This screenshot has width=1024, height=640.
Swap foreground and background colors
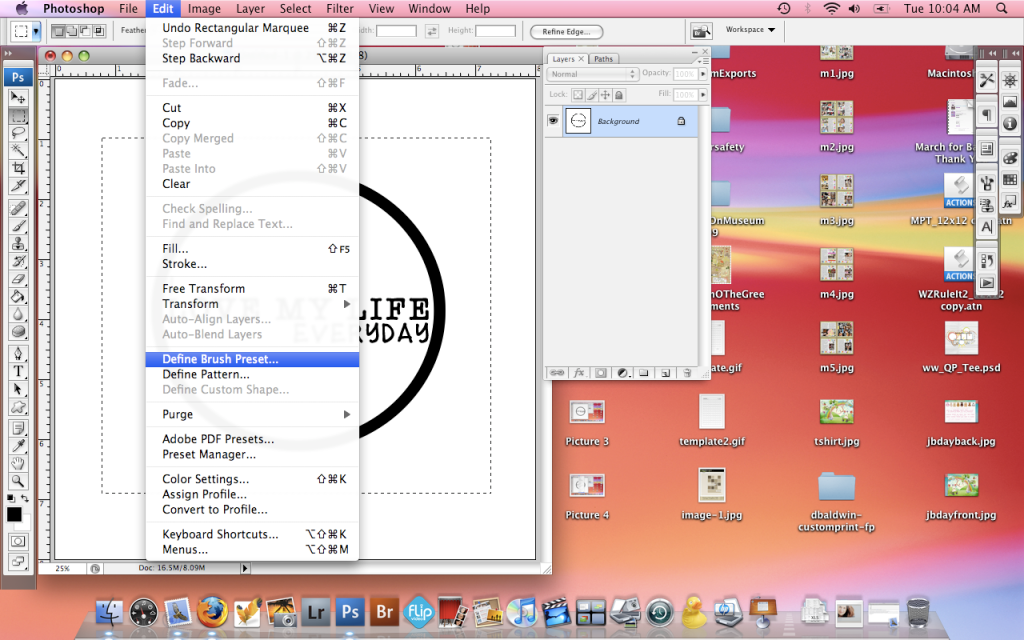pyautogui.click(x=25, y=498)
